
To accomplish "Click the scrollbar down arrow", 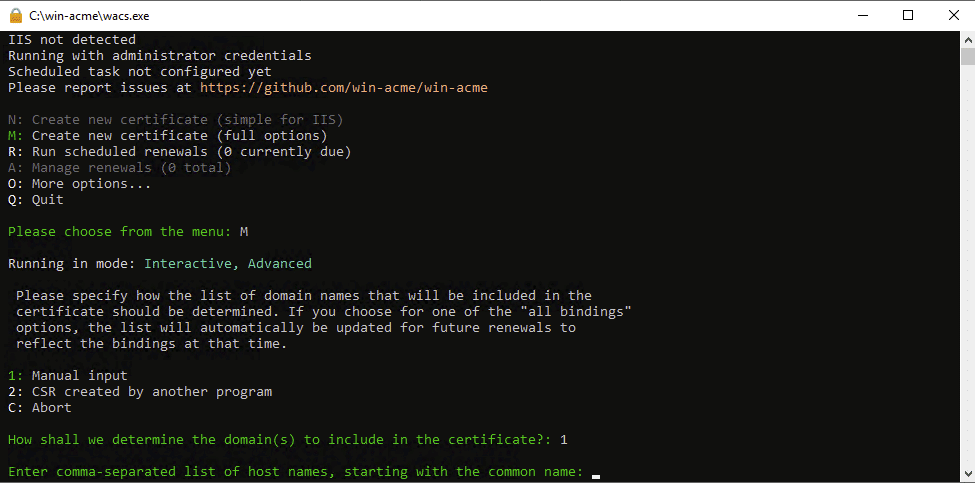I will click(968, 476).
